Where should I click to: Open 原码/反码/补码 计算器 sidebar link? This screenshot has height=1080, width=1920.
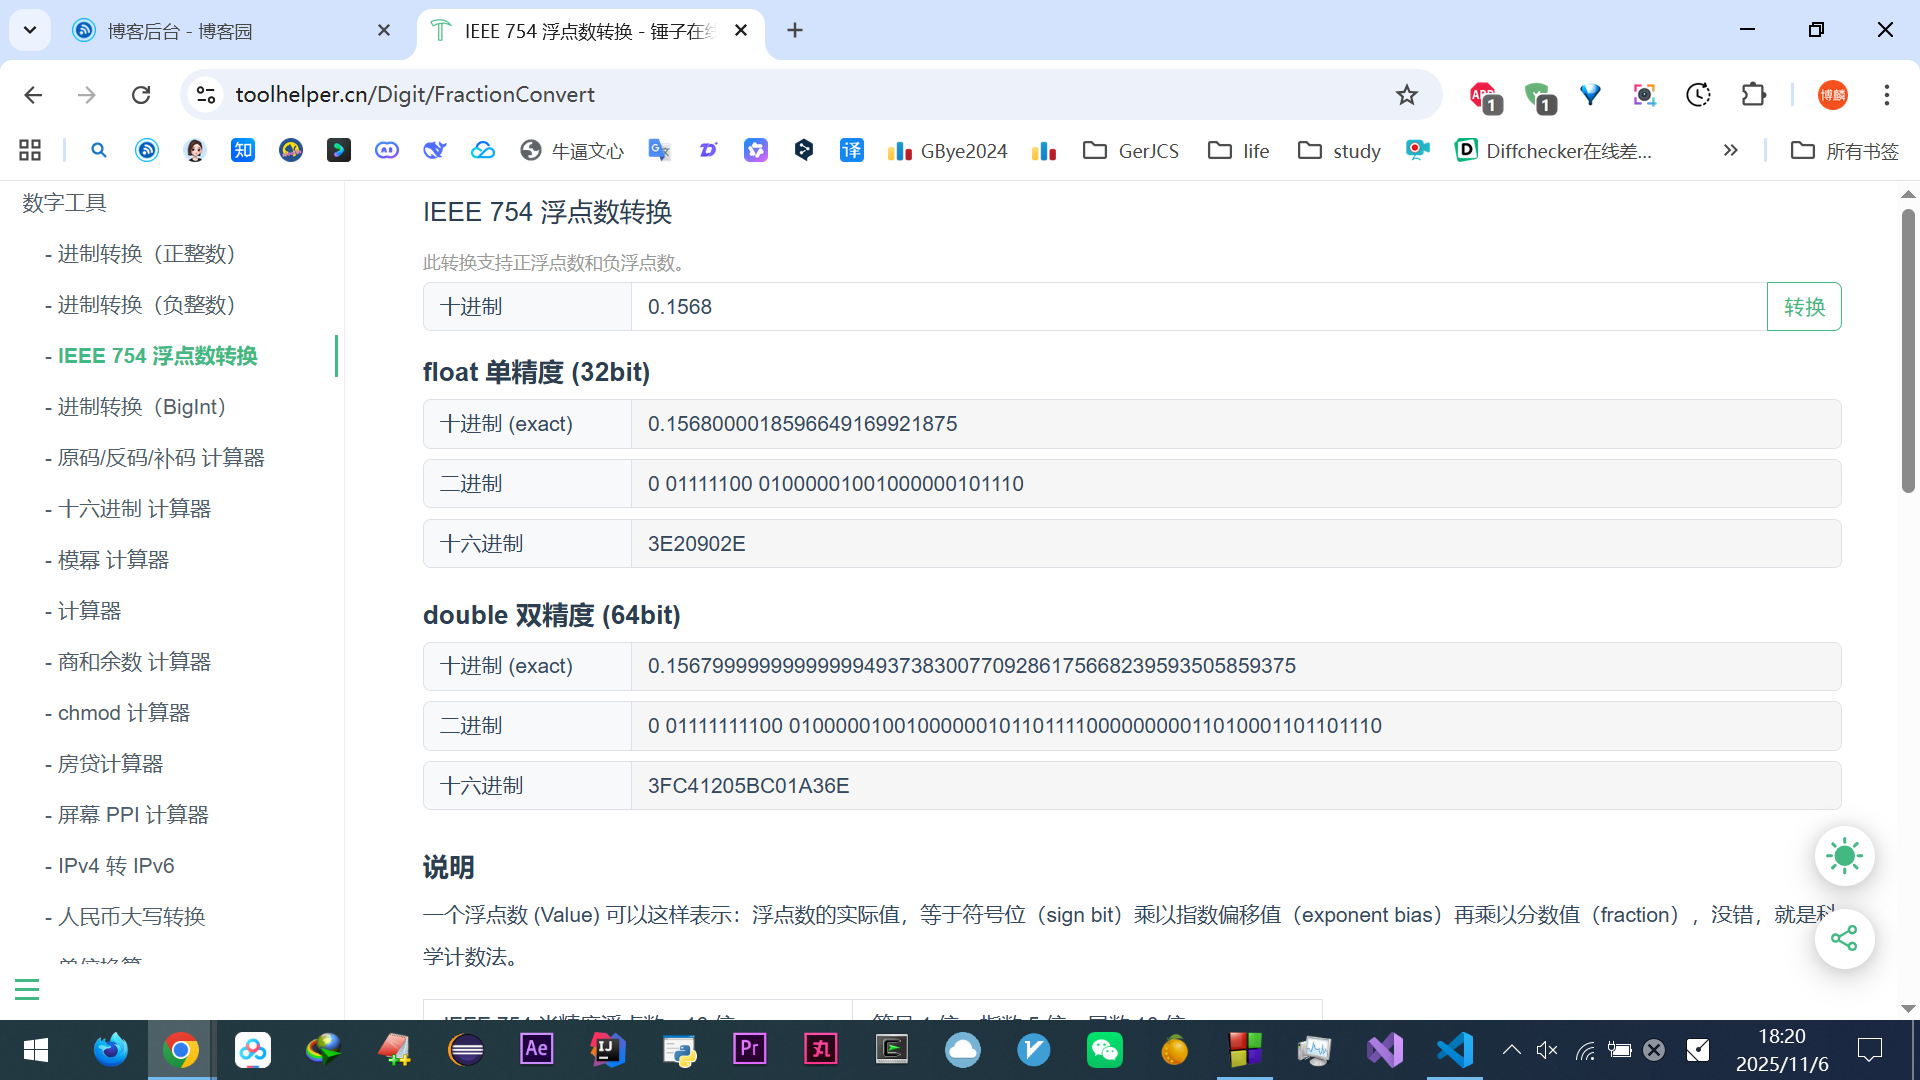(161, 458)
